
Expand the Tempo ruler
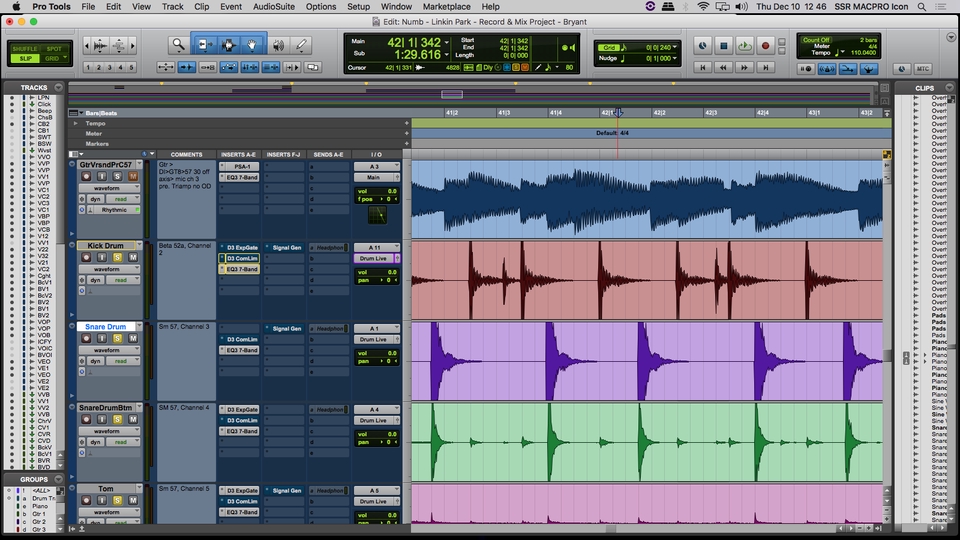pyautogui.click(x=76, y=123)
